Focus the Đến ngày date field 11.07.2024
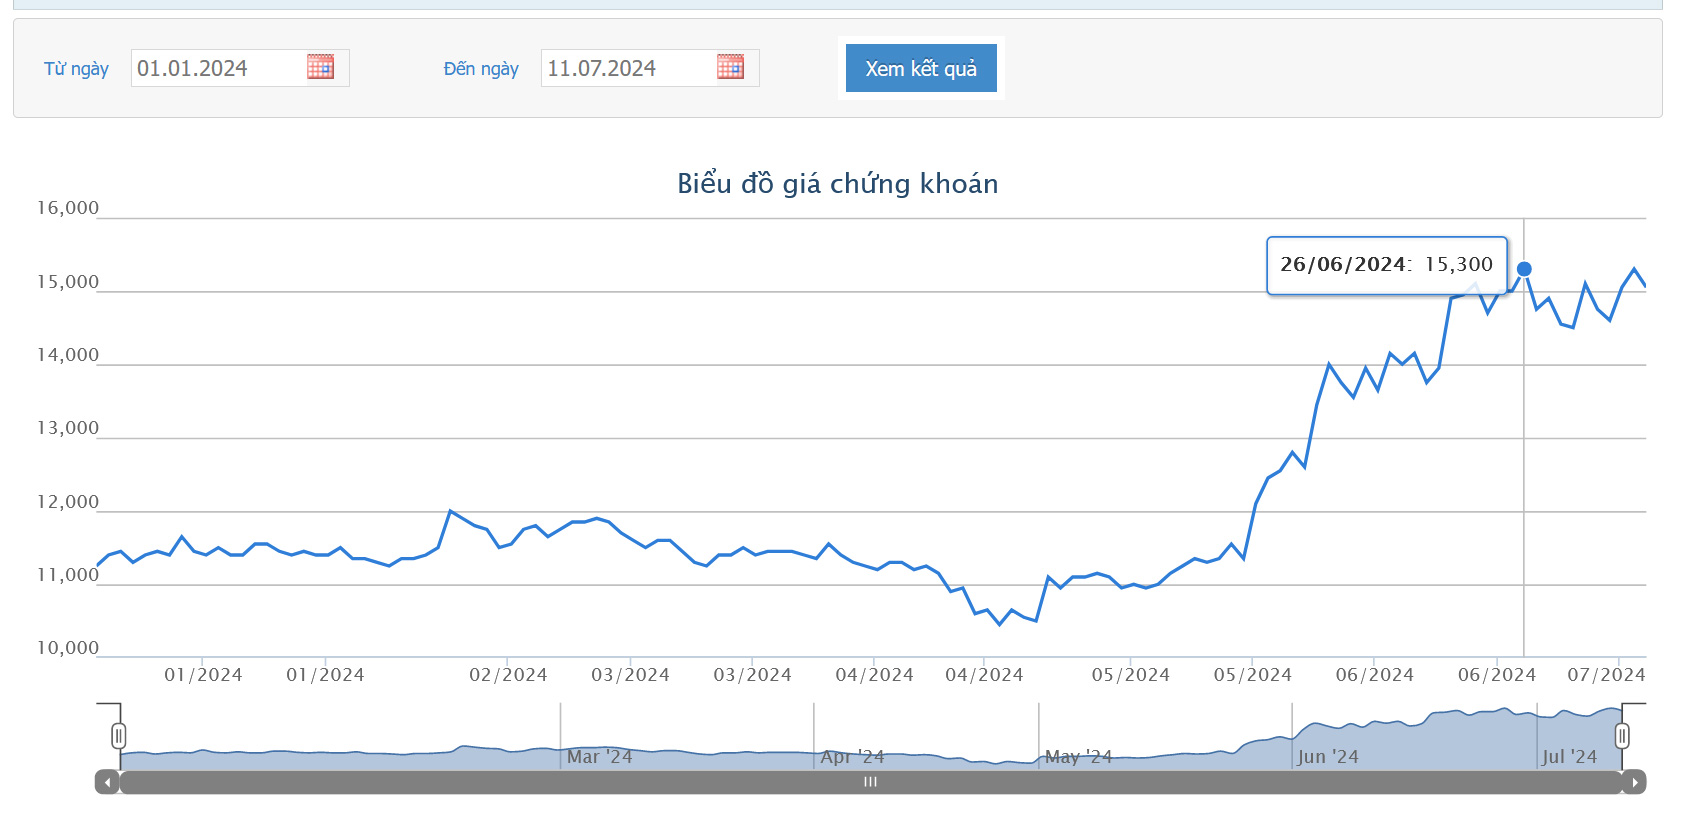Screen dimensions: 1699x814 pos(650,68)
